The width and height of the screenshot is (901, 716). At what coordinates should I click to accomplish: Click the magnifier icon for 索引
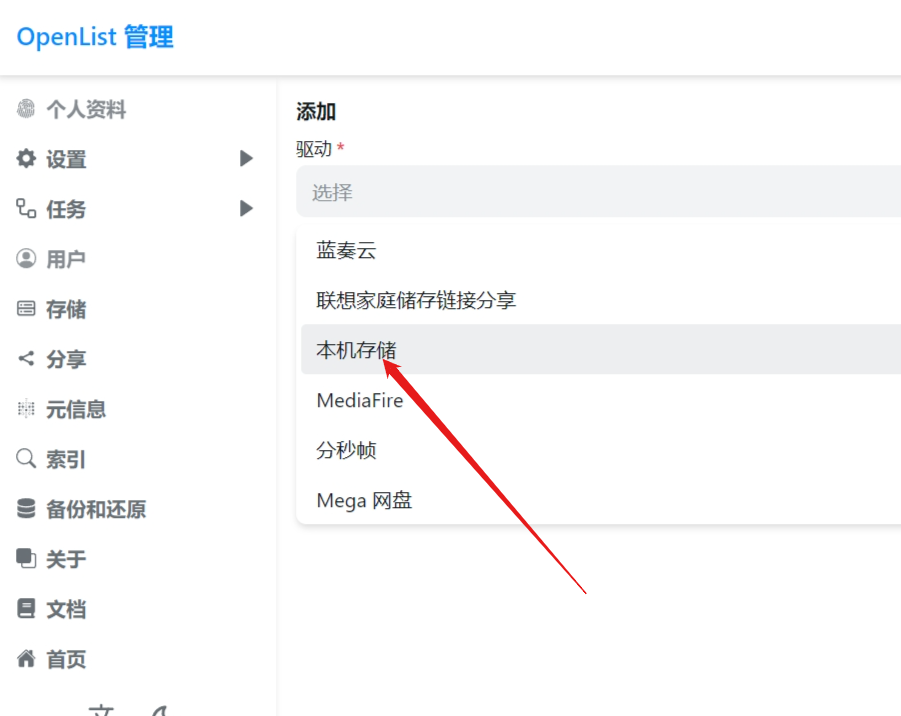click(x=26, y=459)
